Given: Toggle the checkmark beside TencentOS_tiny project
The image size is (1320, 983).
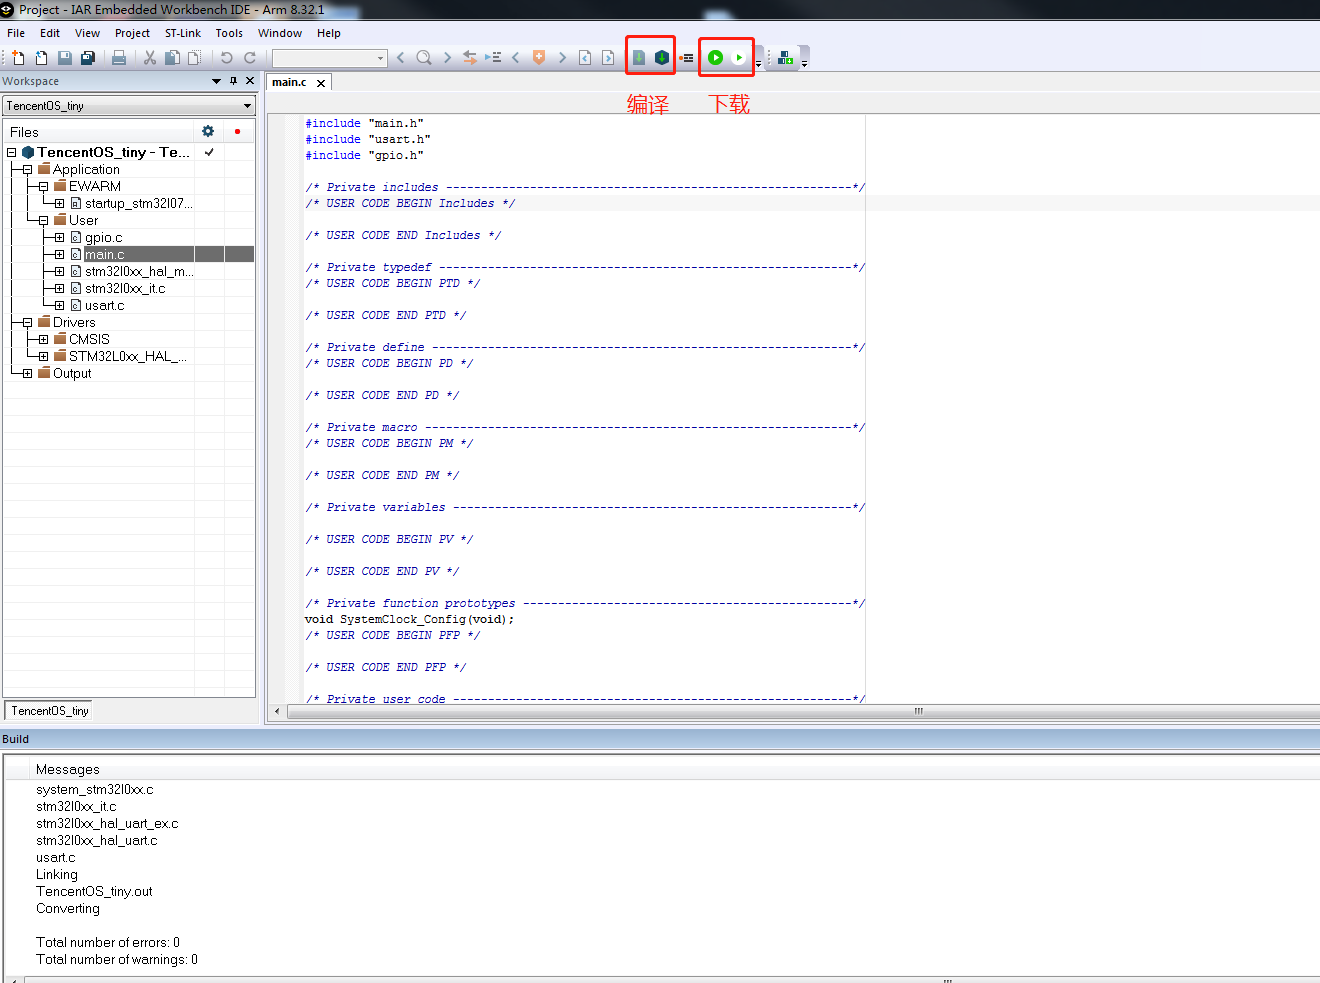Looking at the screenshot, I should [209, 152].
